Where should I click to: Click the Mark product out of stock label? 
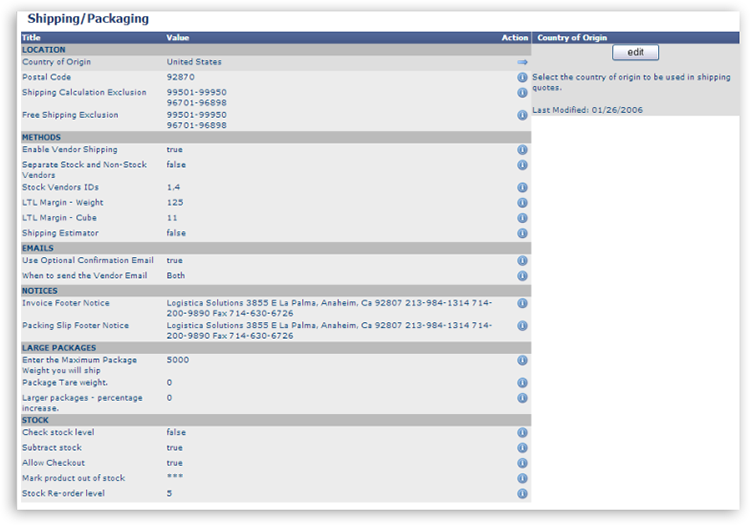point(73,478)
